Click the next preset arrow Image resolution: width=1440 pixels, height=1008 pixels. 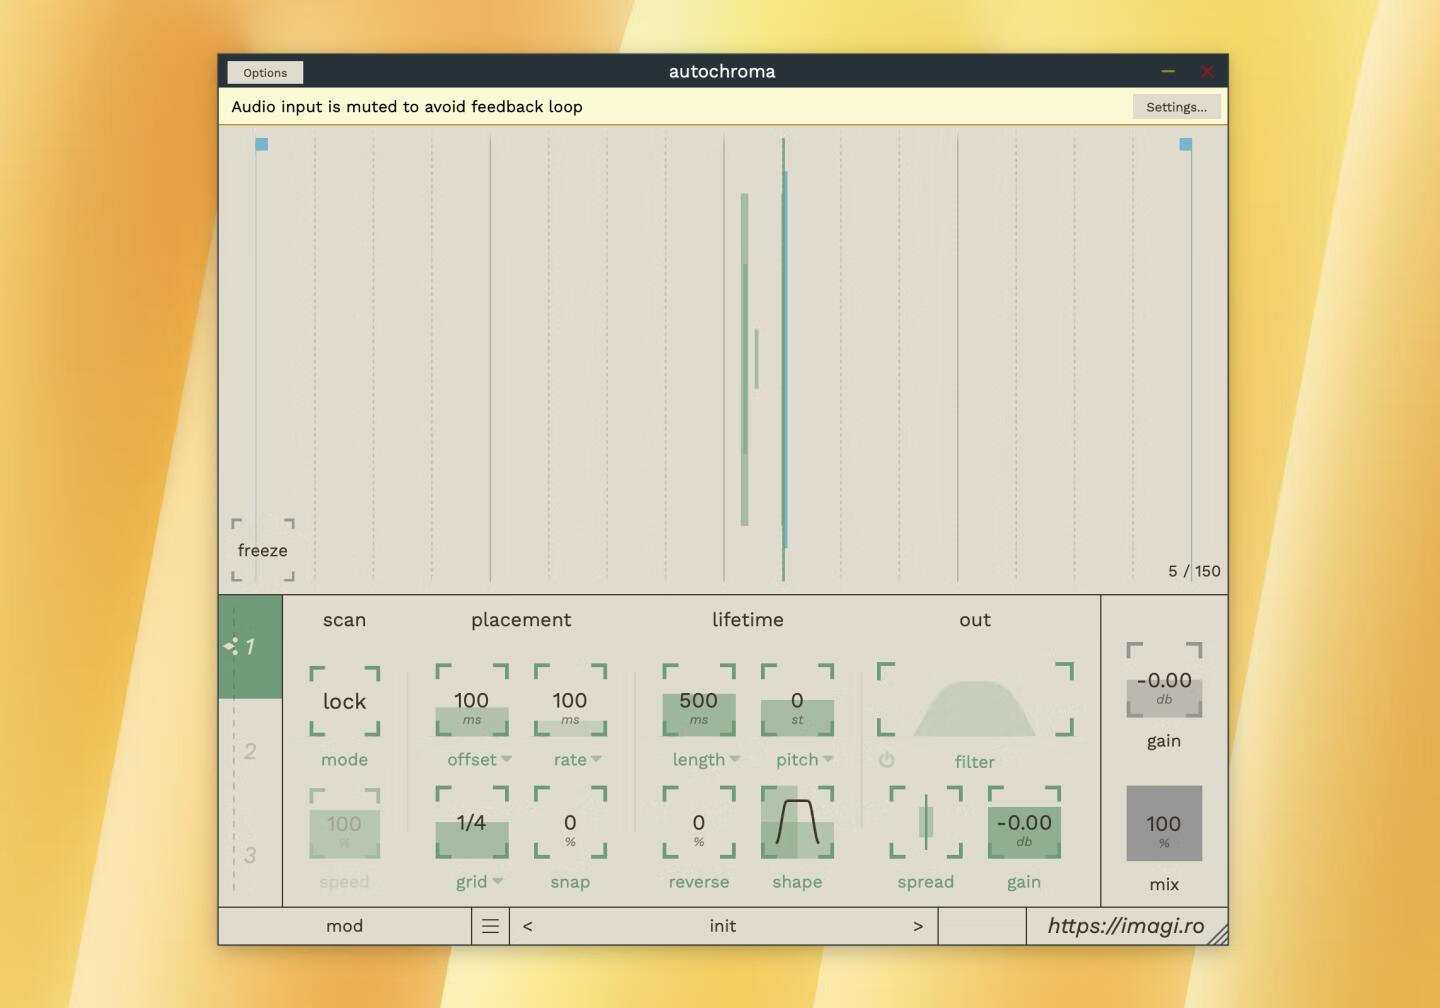(x=918, y=925)
